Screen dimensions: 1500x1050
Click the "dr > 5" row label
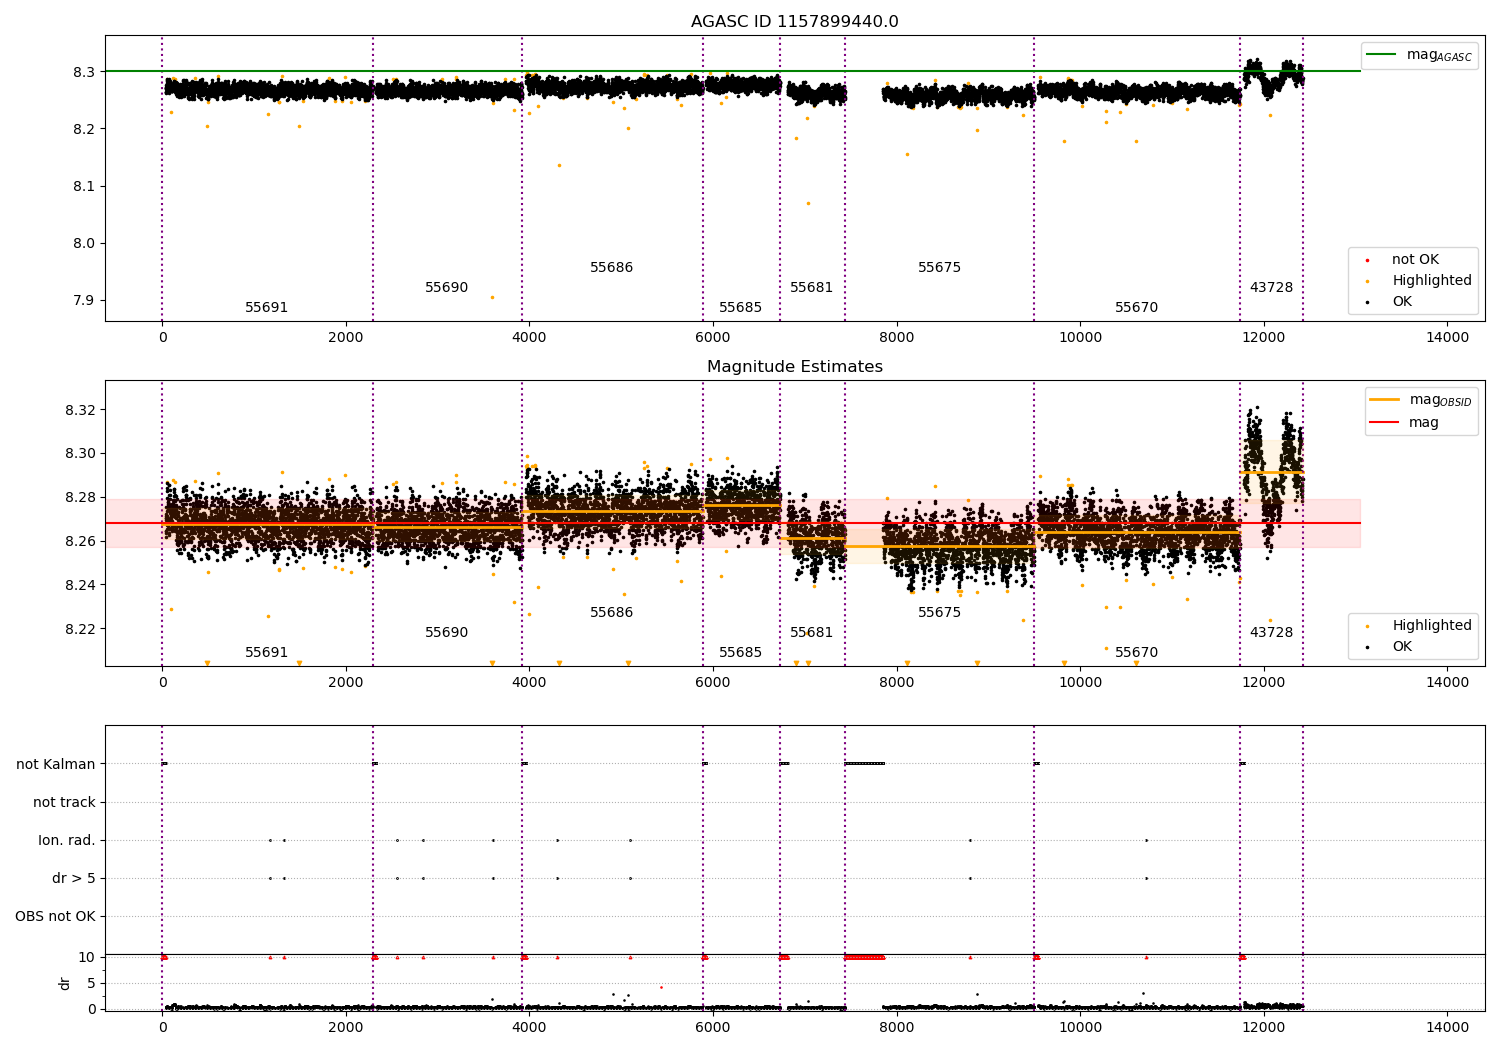coord(74,879)
